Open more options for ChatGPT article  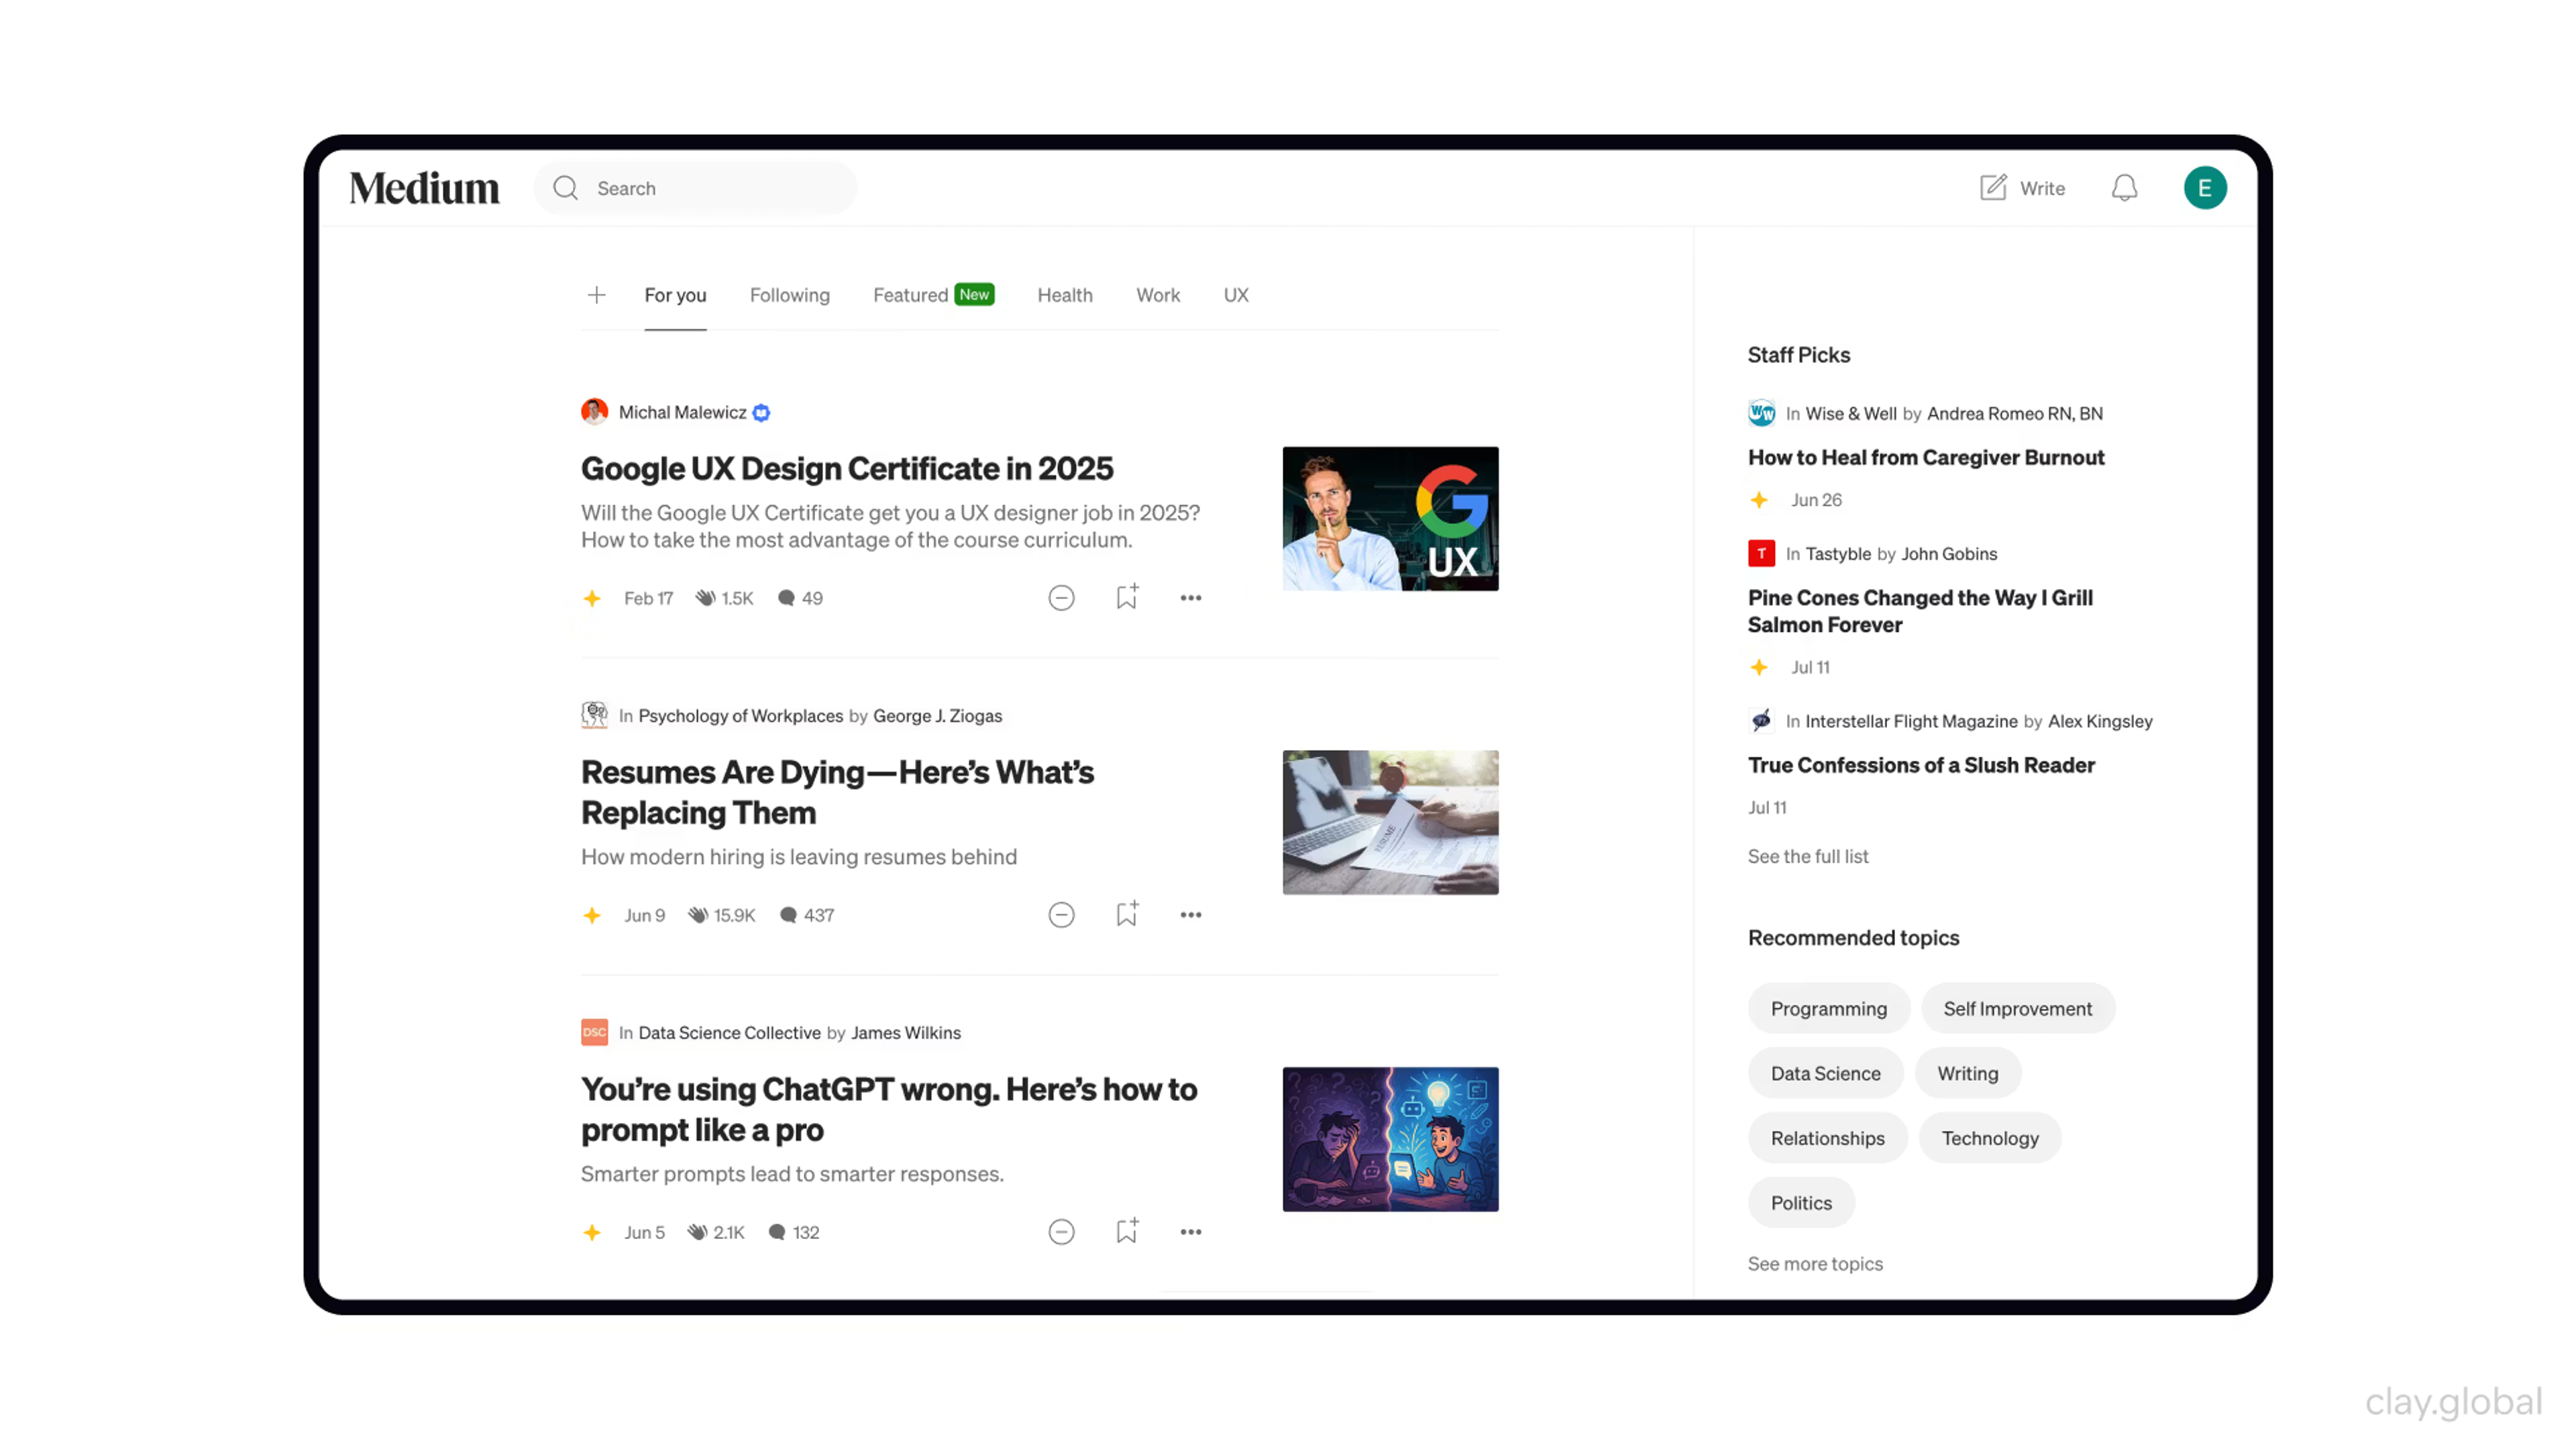[x=1190, y=1232]
